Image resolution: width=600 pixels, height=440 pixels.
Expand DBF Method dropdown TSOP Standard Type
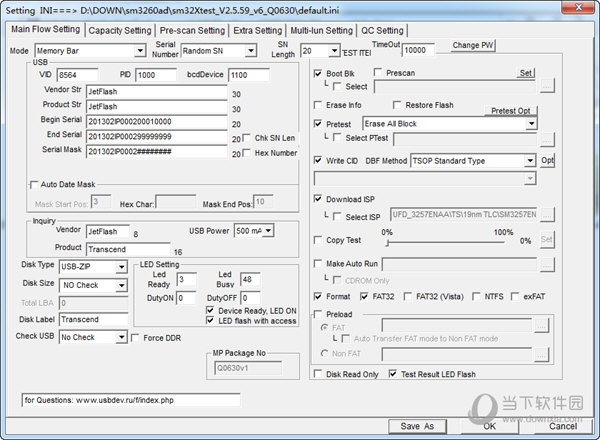point(530,161)
